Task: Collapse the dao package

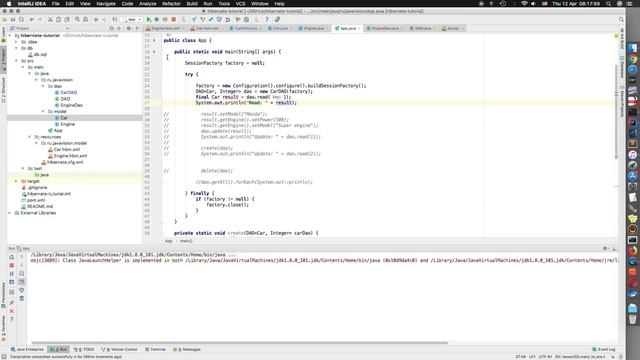Action: [x=43, y=86]
